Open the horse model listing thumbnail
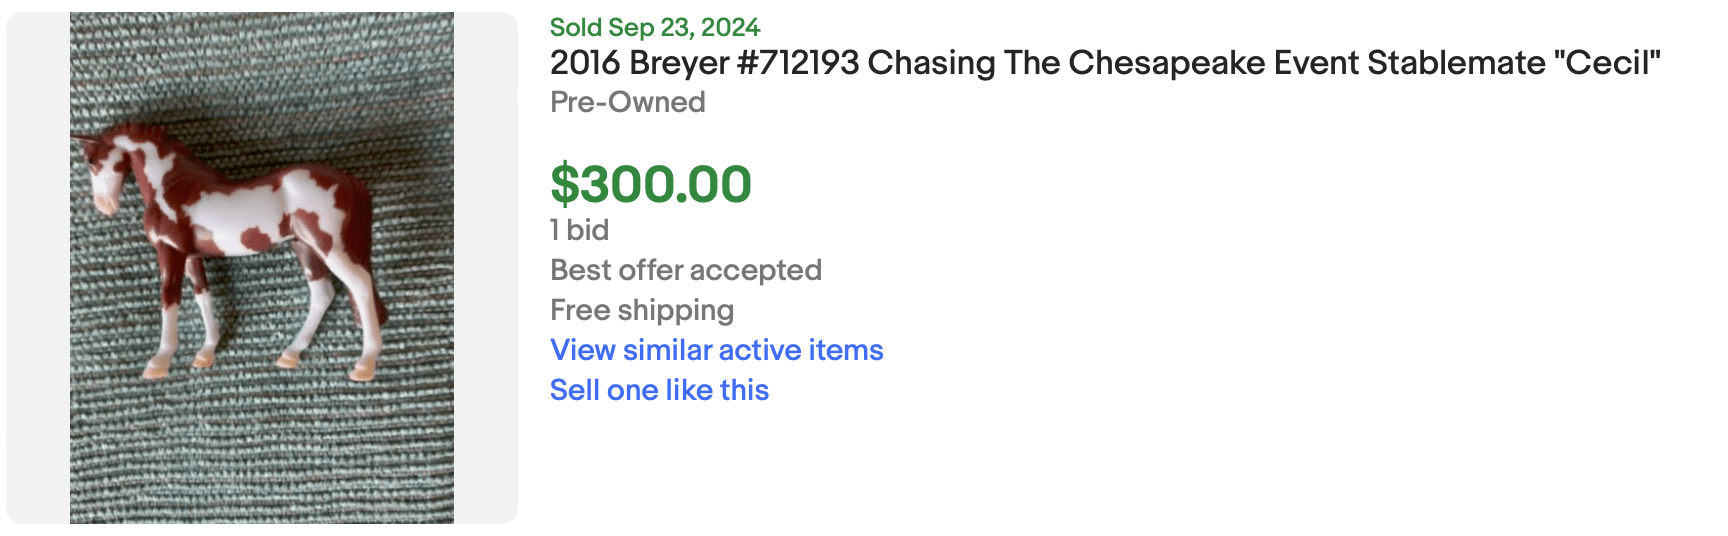Viewport: 1728px width, 536px height. tap(262, 267)
